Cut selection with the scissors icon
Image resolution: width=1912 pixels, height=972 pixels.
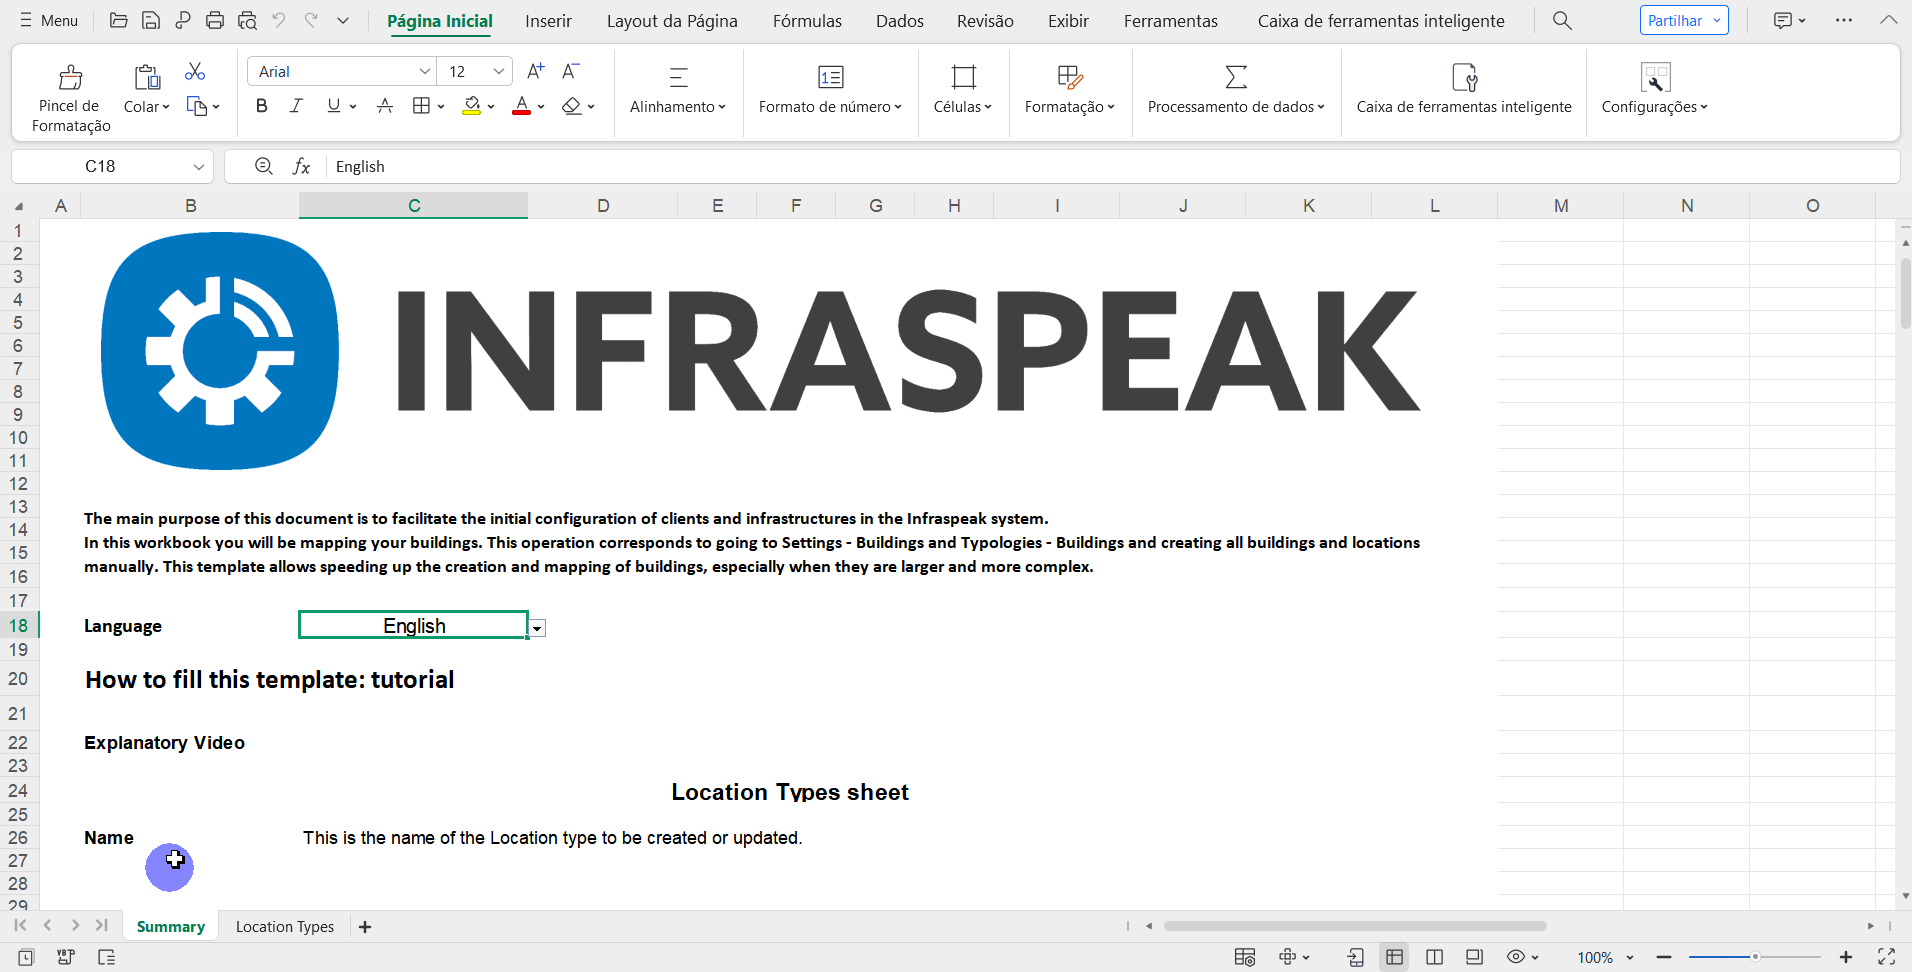195,72
